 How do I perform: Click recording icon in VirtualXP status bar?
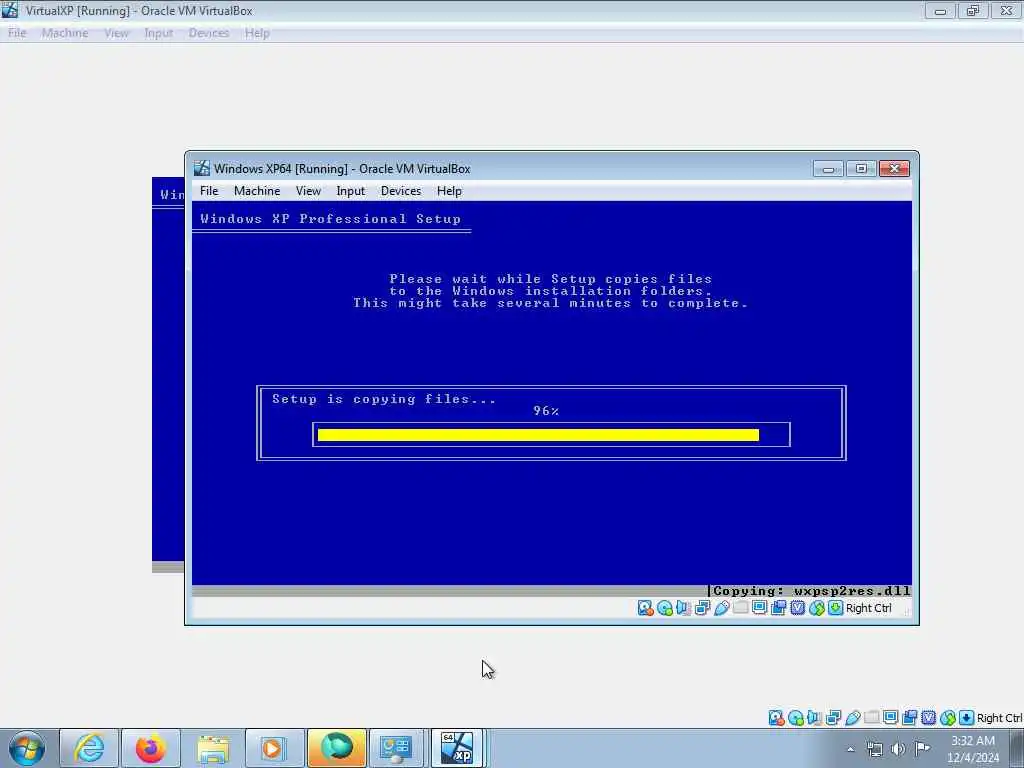tap(909, 718)
